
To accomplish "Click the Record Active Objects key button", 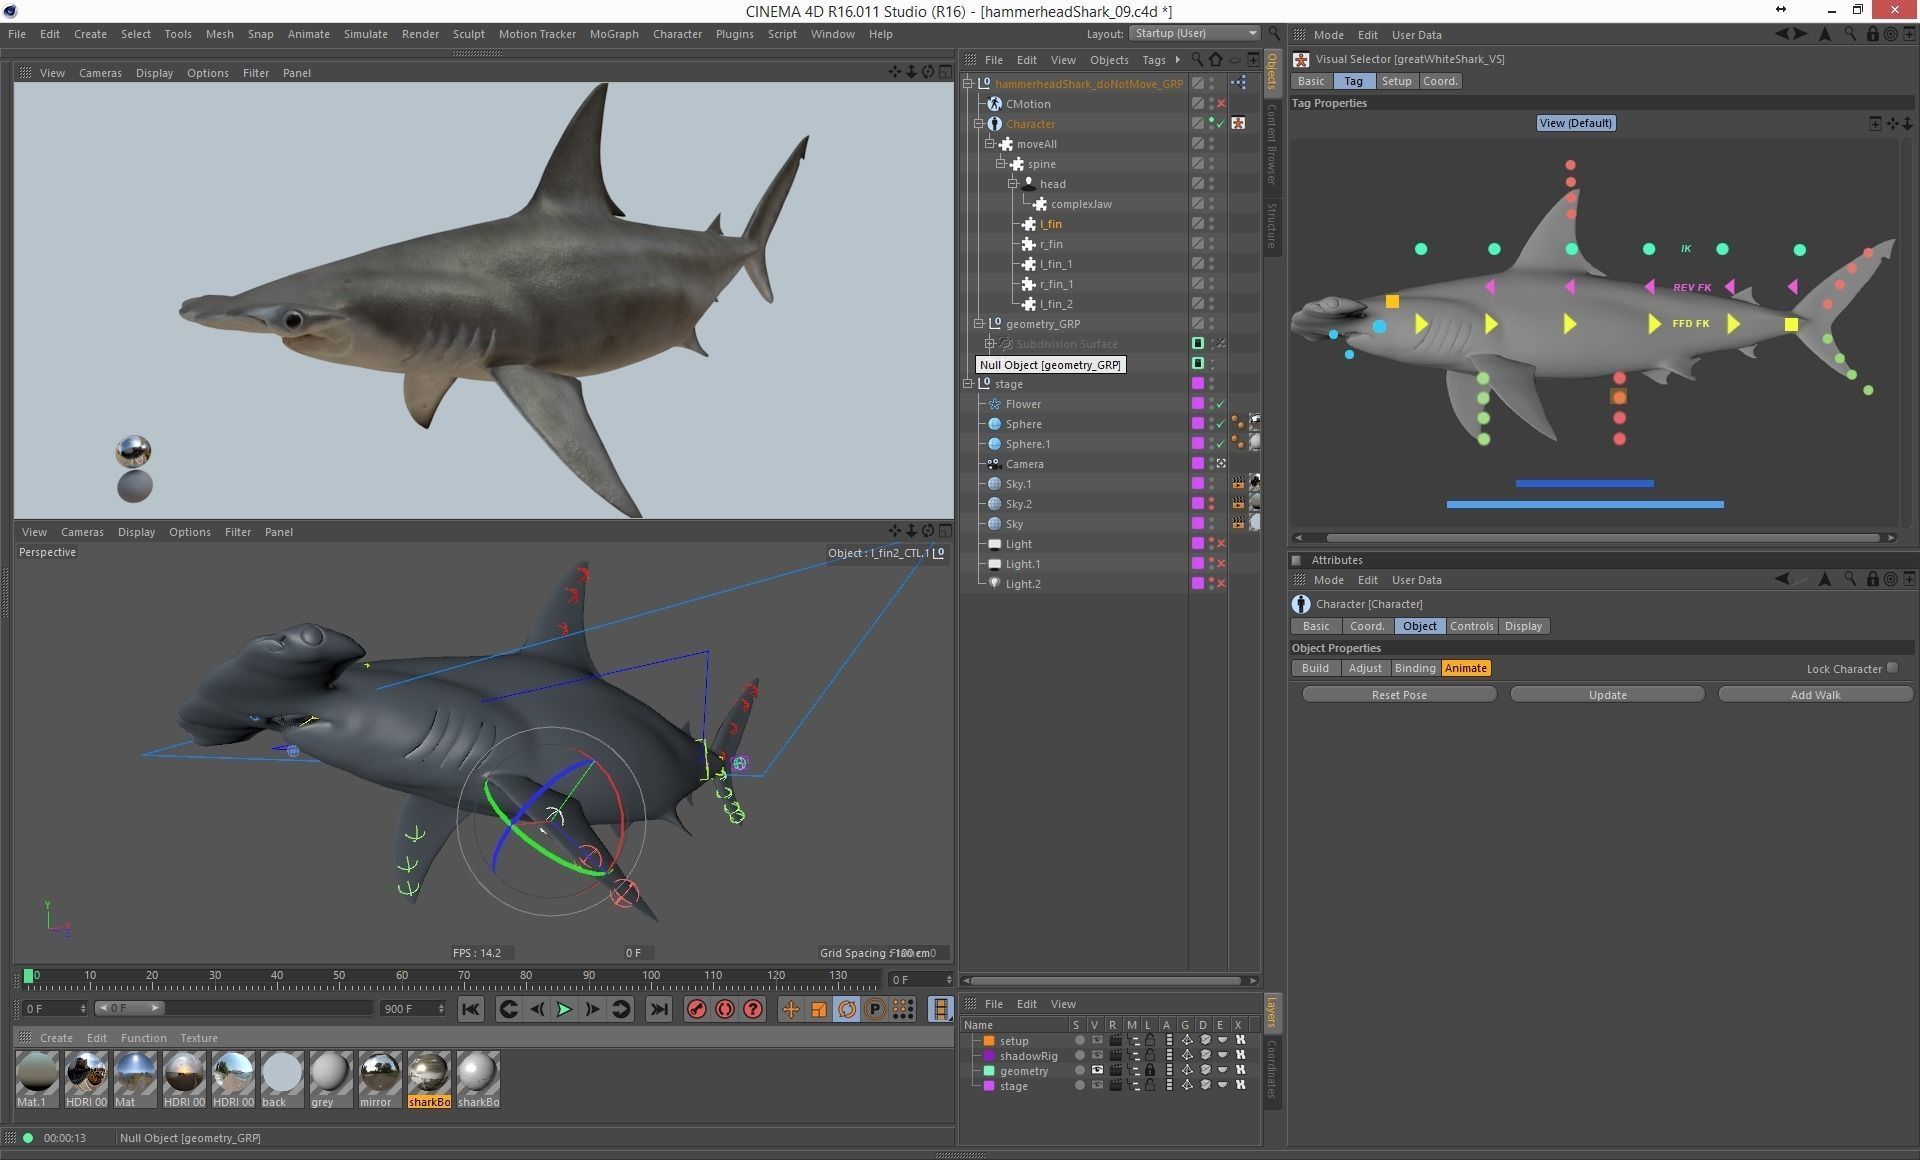I will click(697, 1009).
